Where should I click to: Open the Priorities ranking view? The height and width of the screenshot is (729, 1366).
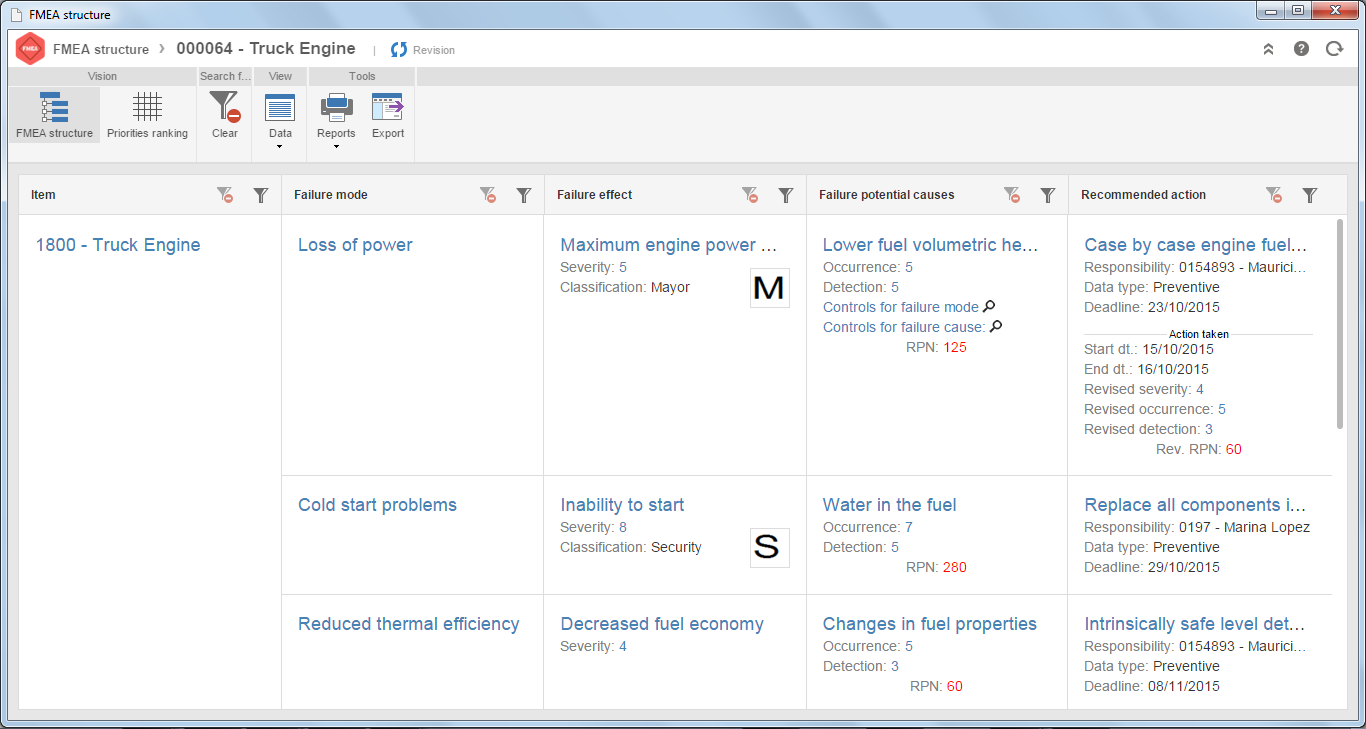[x=147, y=115]
